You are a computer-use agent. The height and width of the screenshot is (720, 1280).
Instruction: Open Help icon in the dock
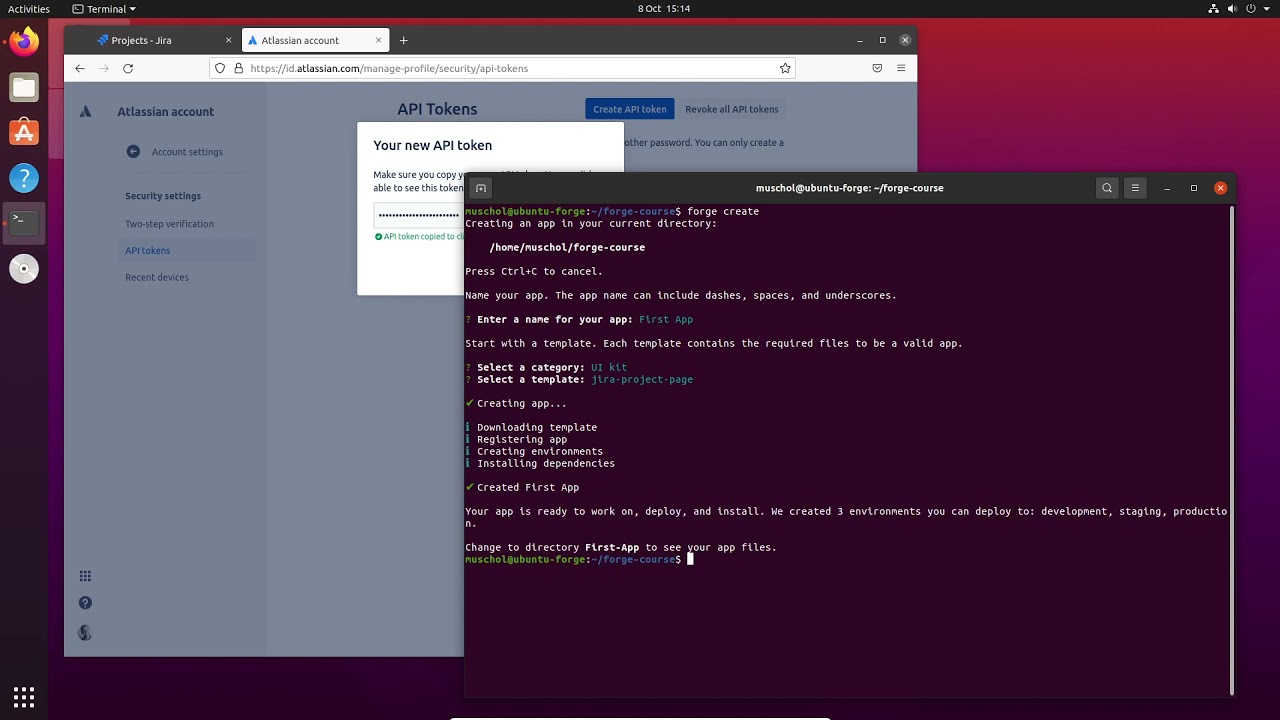(x=24, y=178)
